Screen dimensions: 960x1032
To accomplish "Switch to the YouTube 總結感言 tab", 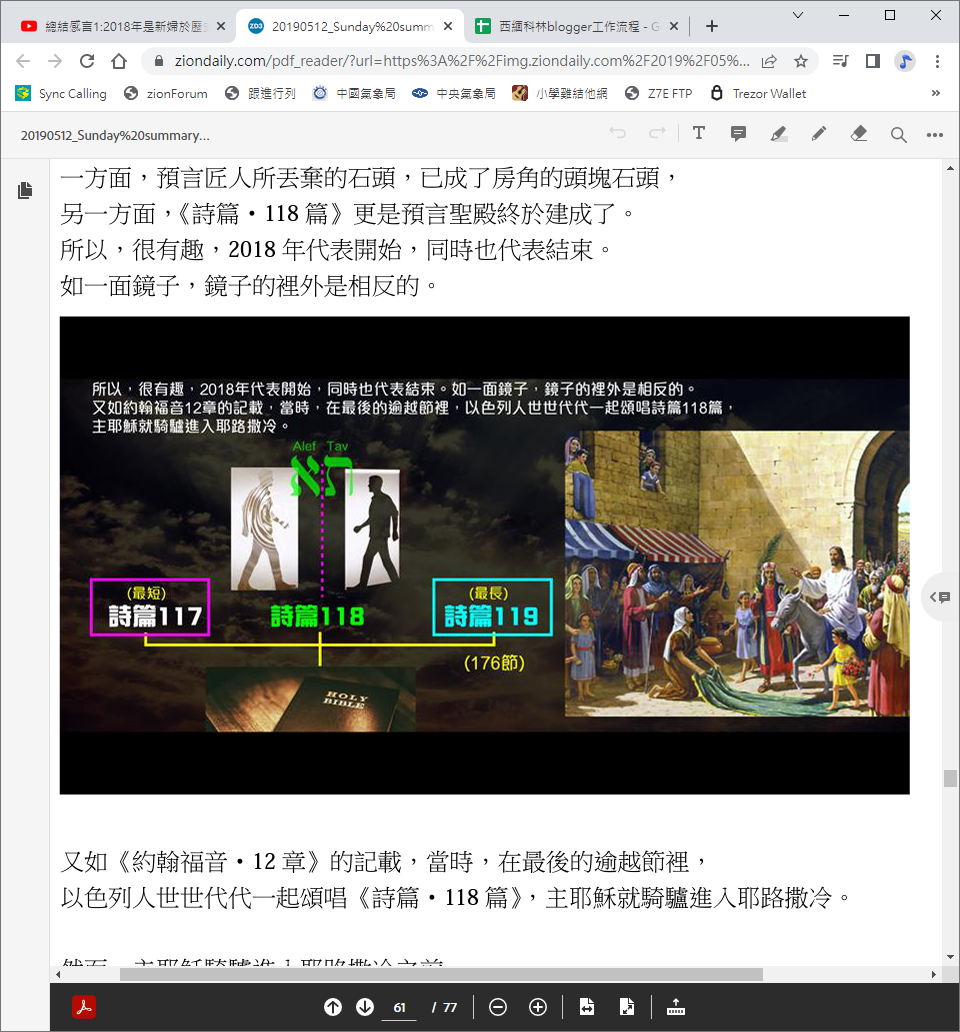I will pyautogui.click(x=118, y=26).
